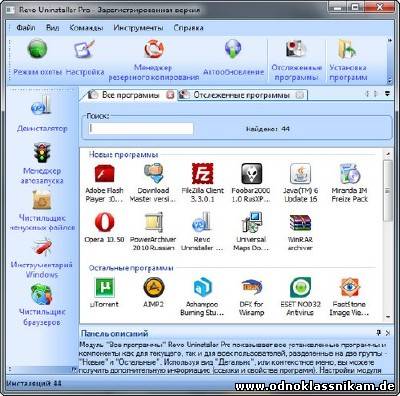The width and height of the screenshot is (400, 396).
Task: Select the Adobe Flash Player program icon
Action: [x=104, y=173]
